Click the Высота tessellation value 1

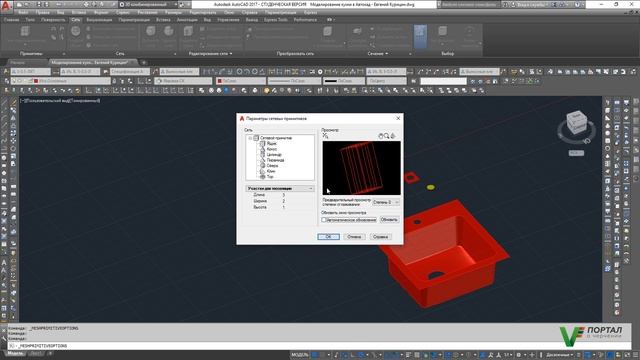click(x=284, y=207)
